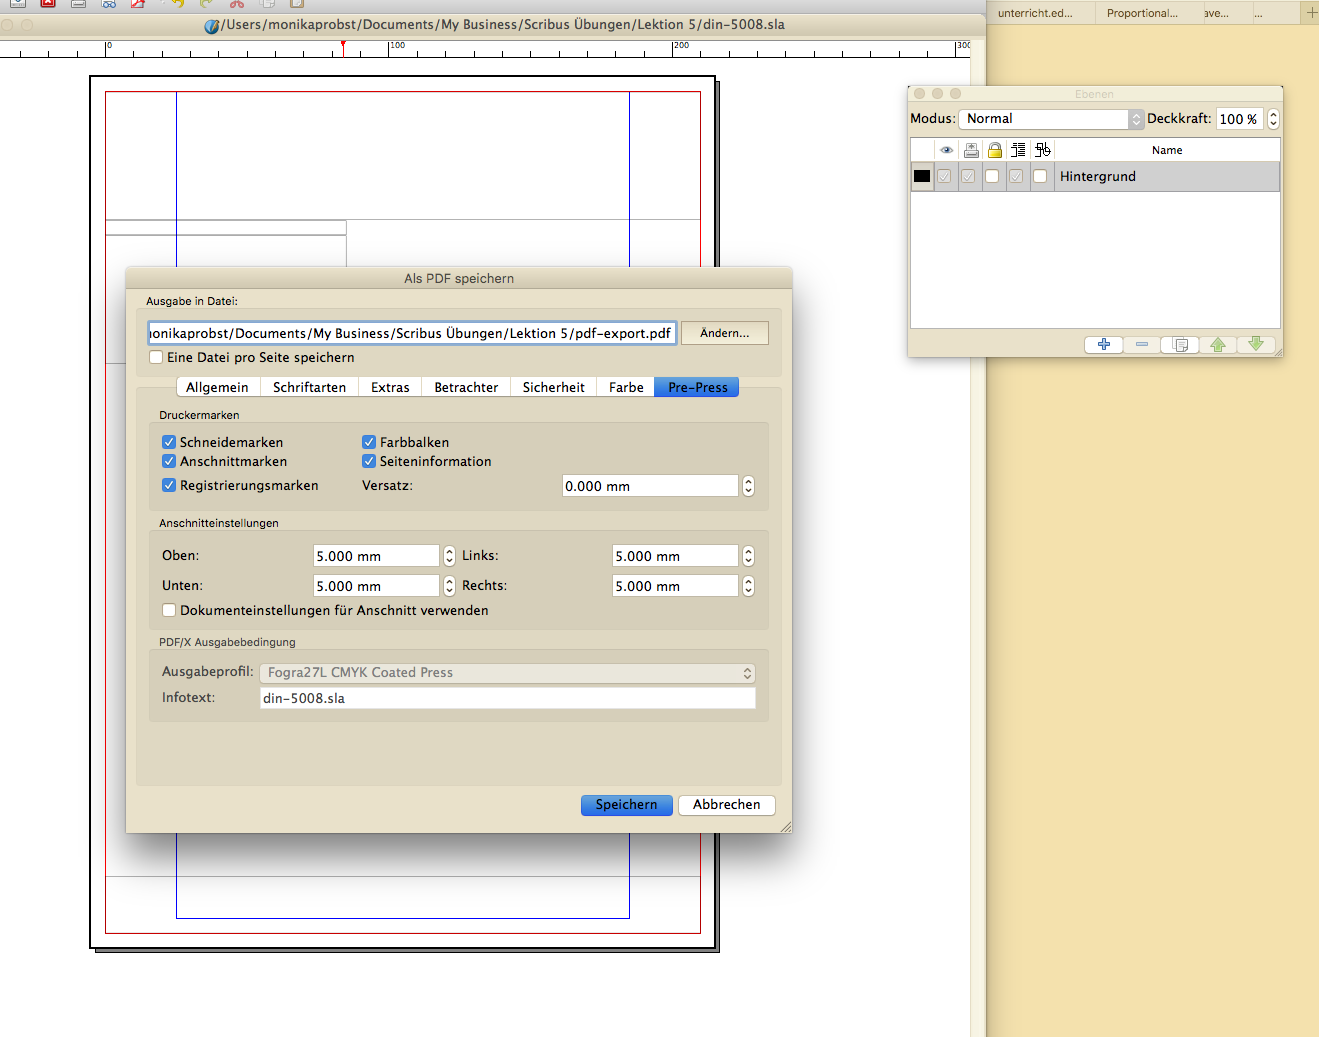Open the Modus blend mode dropdown
This screenshot has width=1319, height=1037.
[1050, 119]
